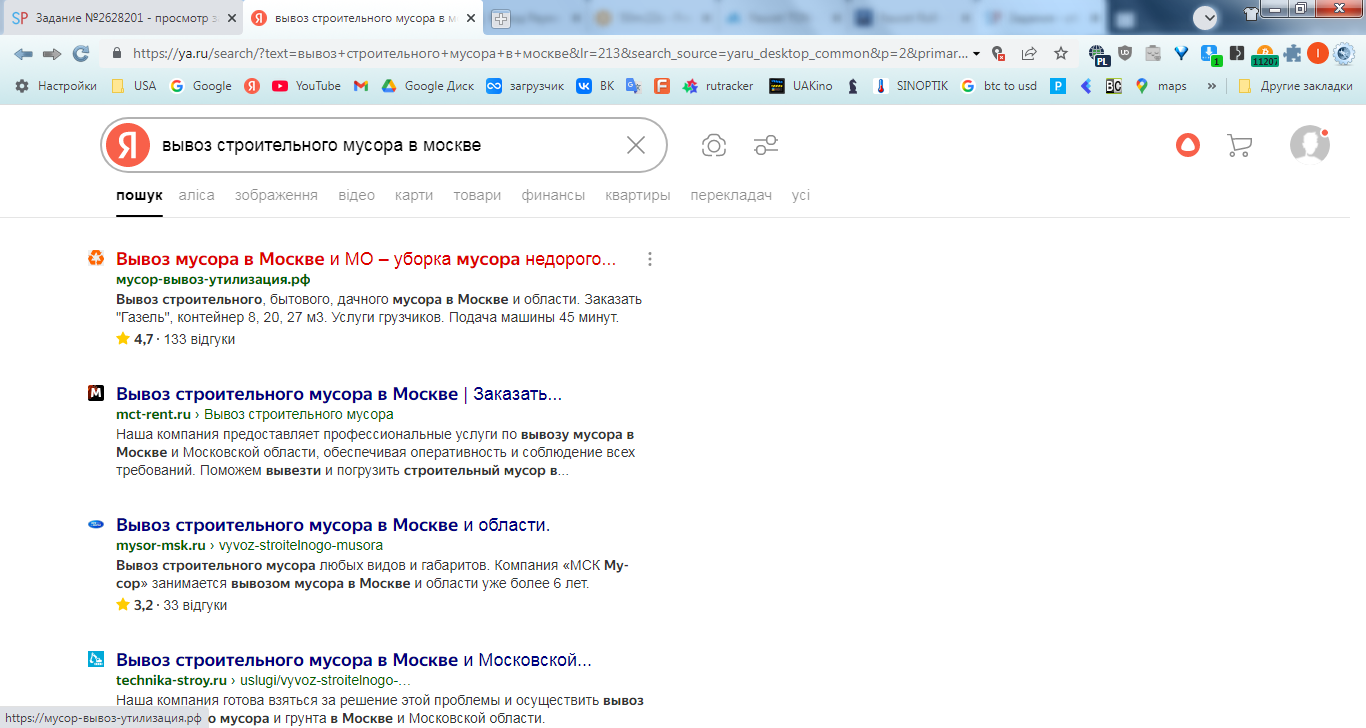Reload the current page
Viewport: 1366px width, 728px height.
click(x=81, y=54)
